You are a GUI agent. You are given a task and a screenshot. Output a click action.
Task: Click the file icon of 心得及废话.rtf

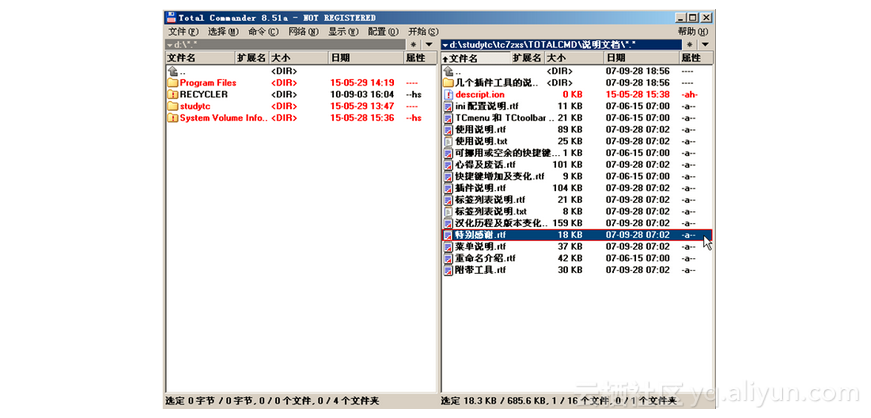448,165
